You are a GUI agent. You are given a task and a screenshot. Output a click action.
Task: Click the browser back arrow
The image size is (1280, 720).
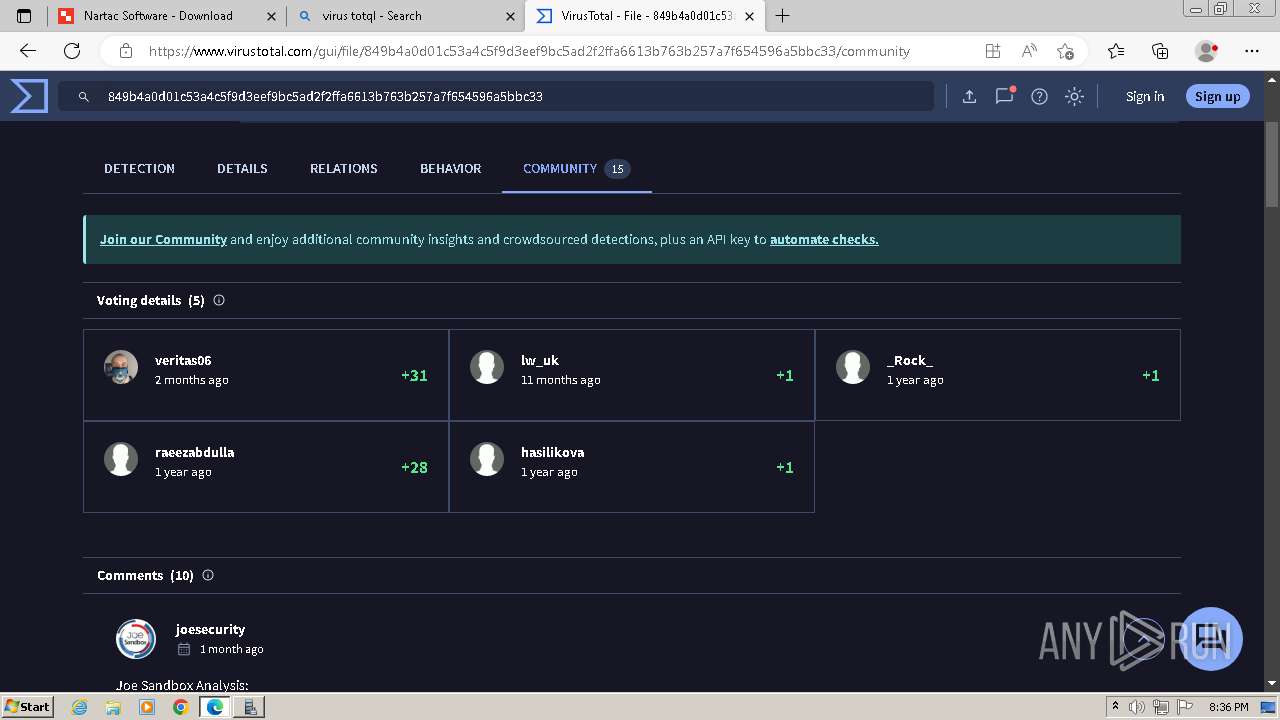(x=28, y=51)
